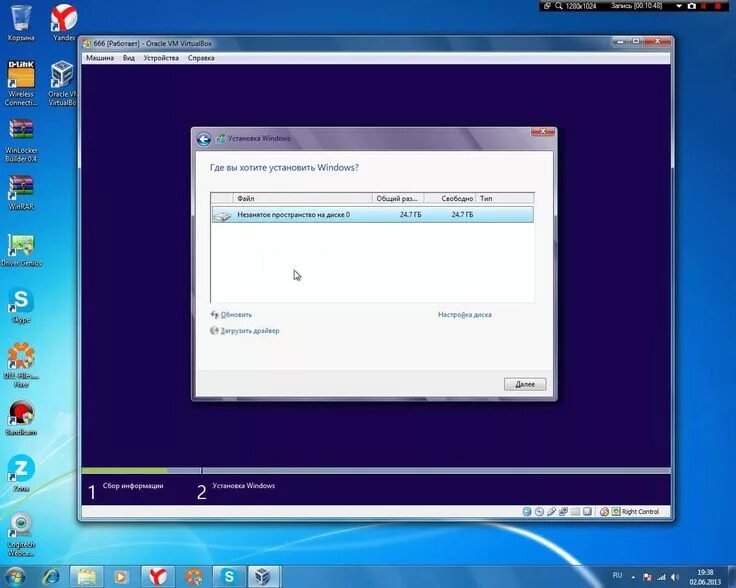Click the video capture icon in VirtualBox status bar
This screenshot has width=736, height=588.
(587, 512)
